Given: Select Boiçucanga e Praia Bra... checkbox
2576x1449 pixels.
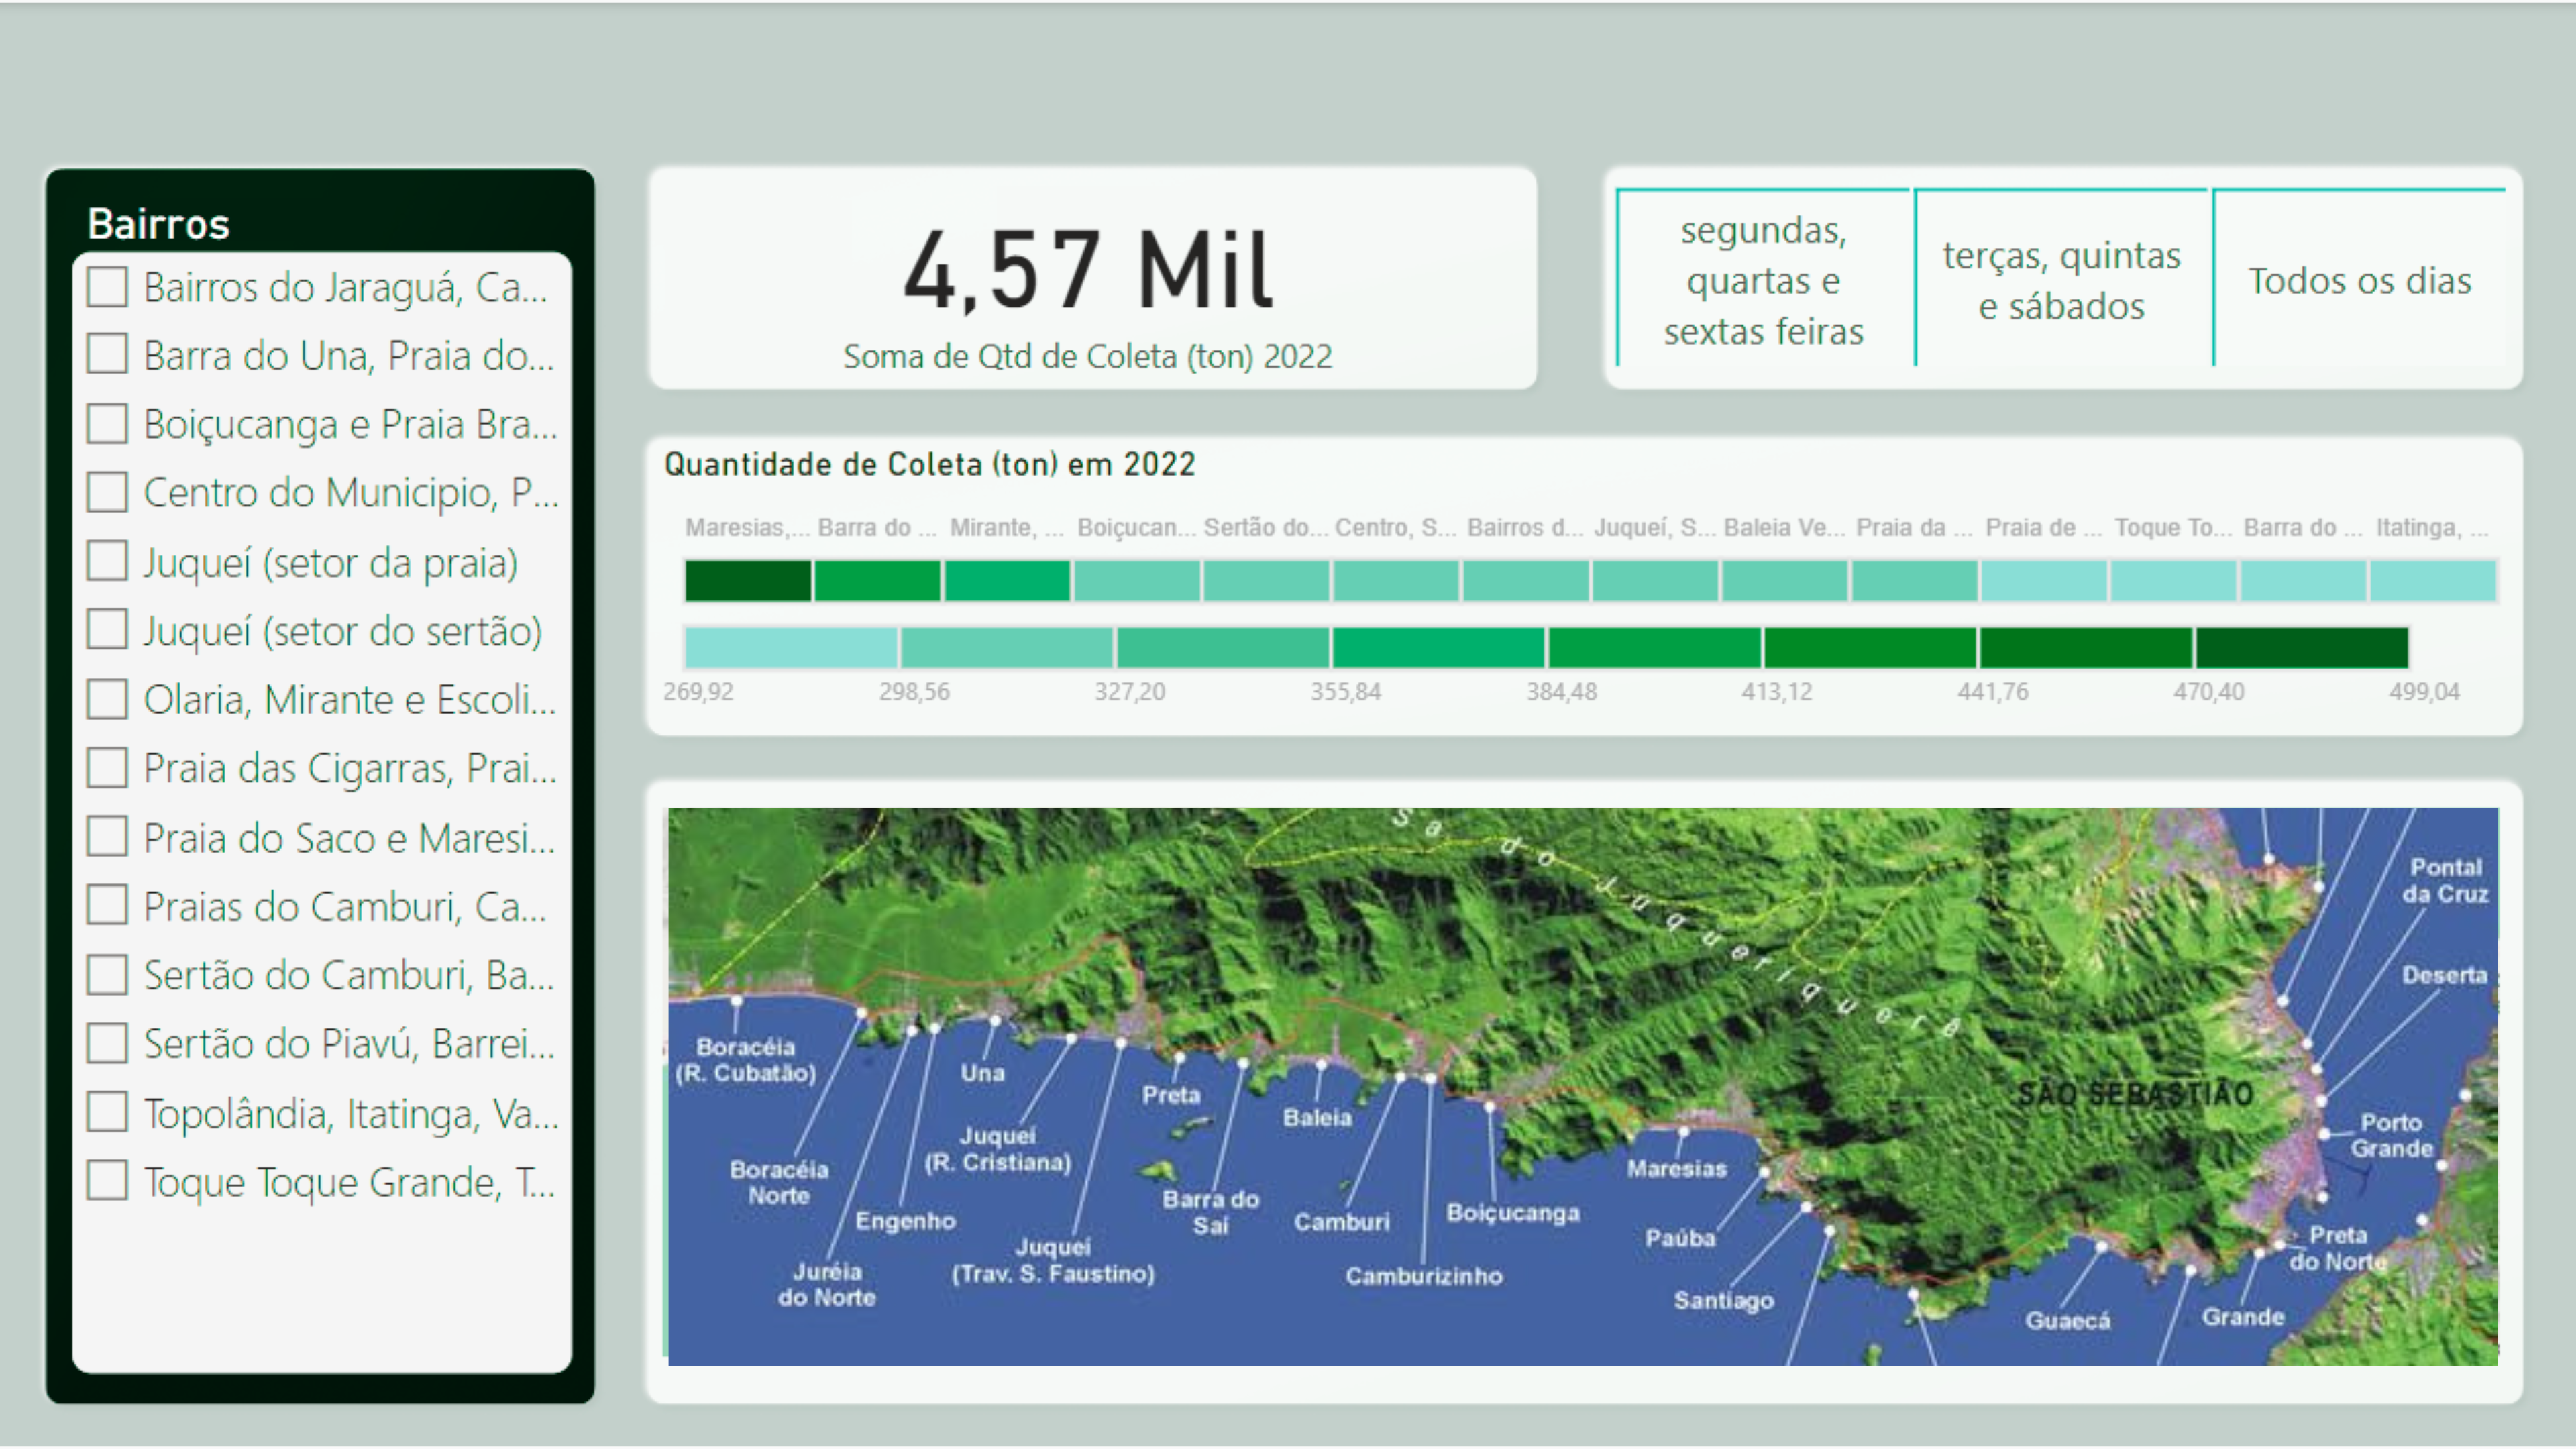Looking at the screenshot, I should 107,424.
